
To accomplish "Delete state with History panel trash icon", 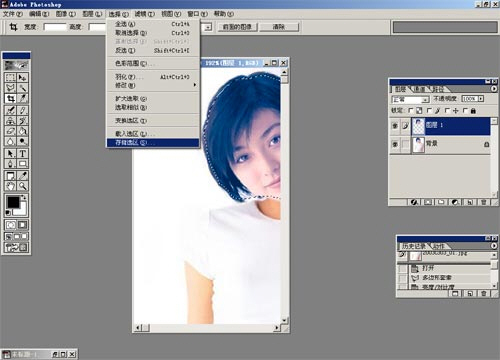I will [484, 293].
